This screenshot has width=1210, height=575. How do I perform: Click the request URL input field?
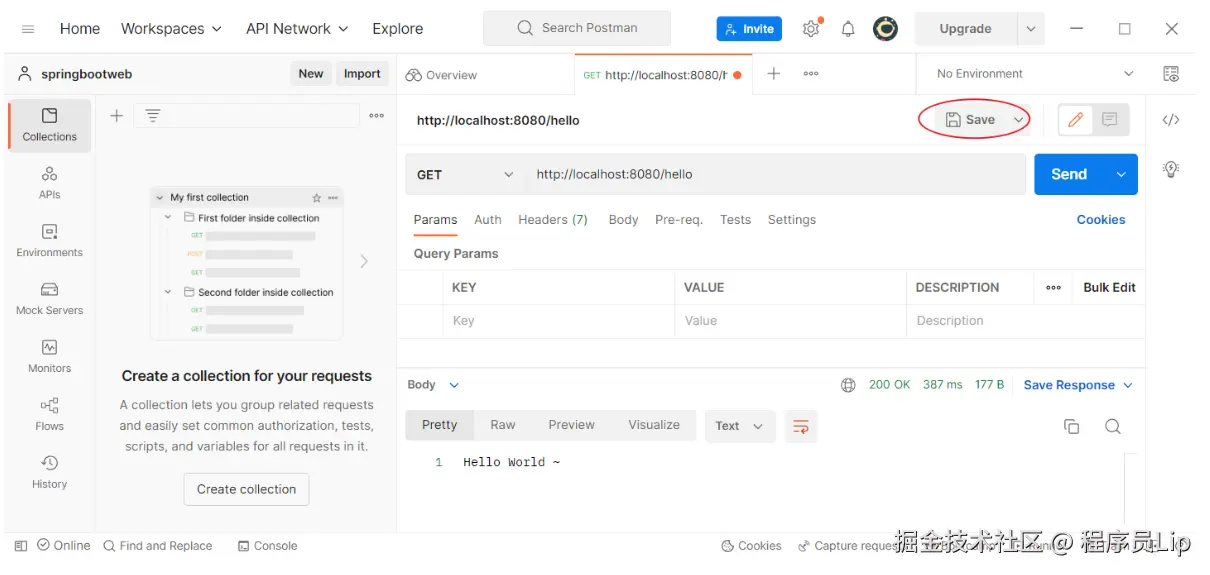776,174
